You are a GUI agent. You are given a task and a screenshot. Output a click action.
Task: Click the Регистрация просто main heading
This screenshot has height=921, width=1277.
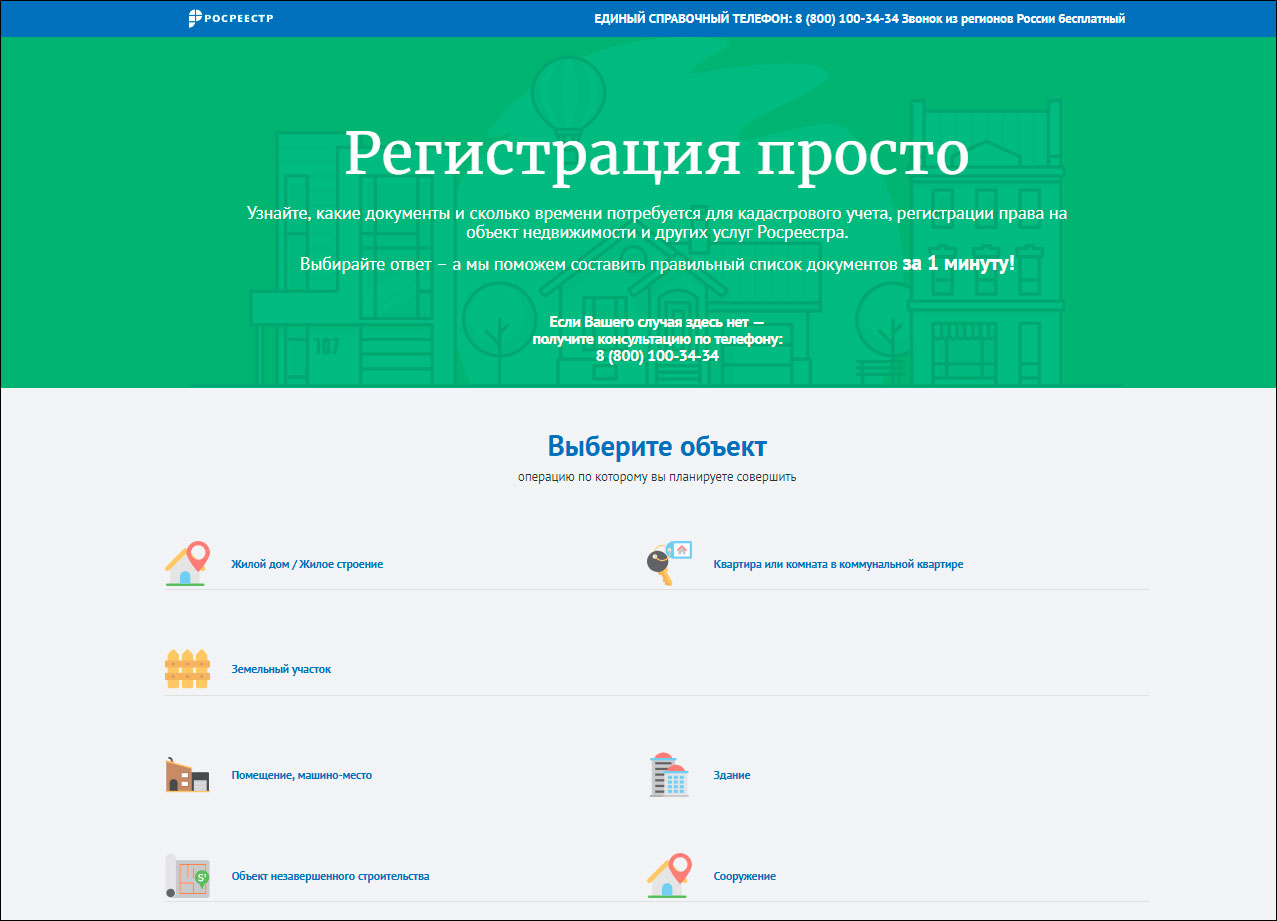[x=657, y=153]
